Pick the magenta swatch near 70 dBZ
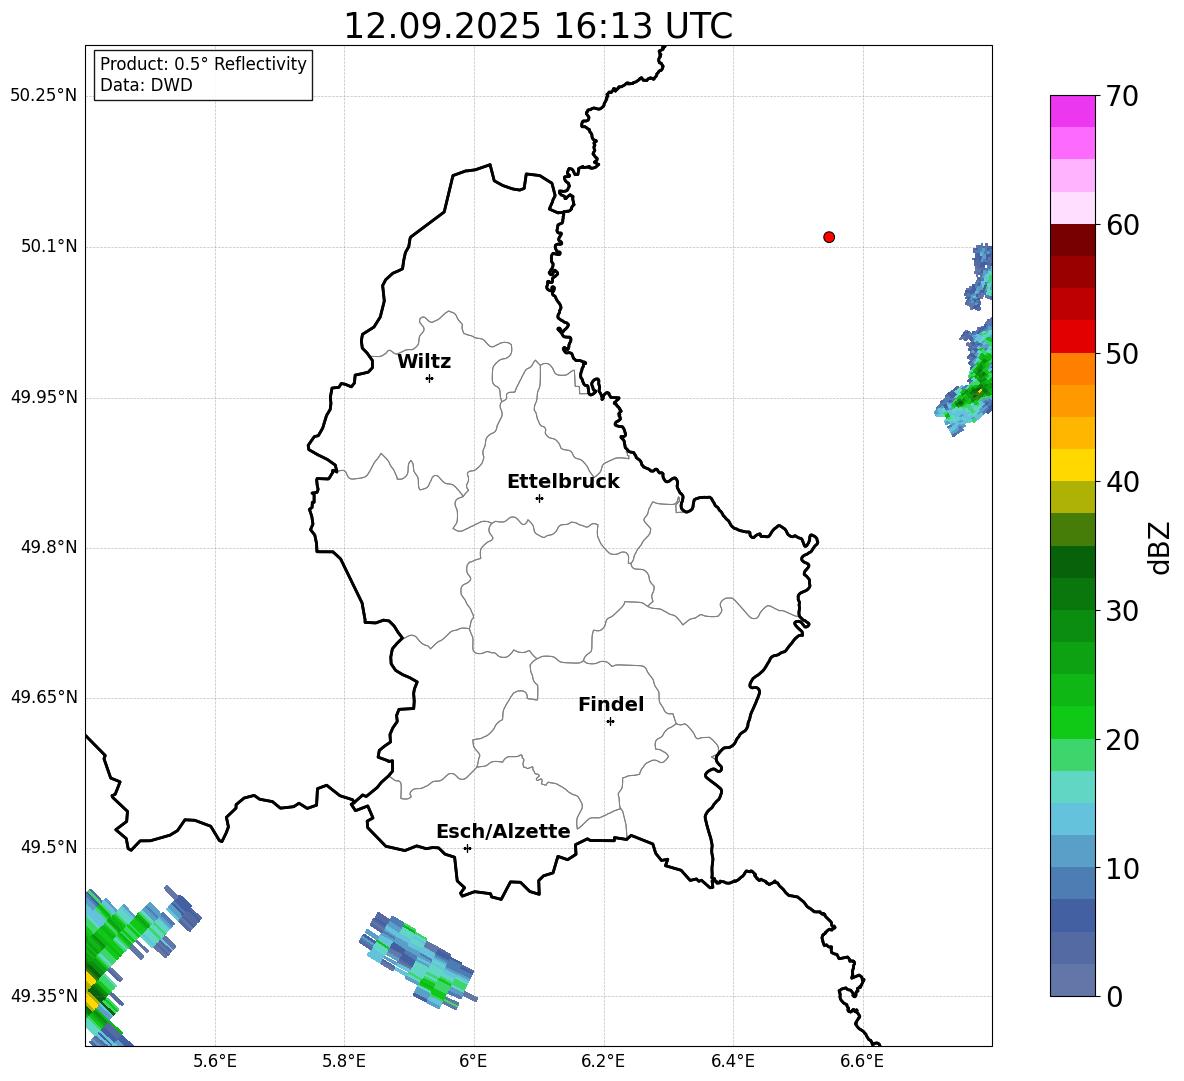 coord(1072,111)
